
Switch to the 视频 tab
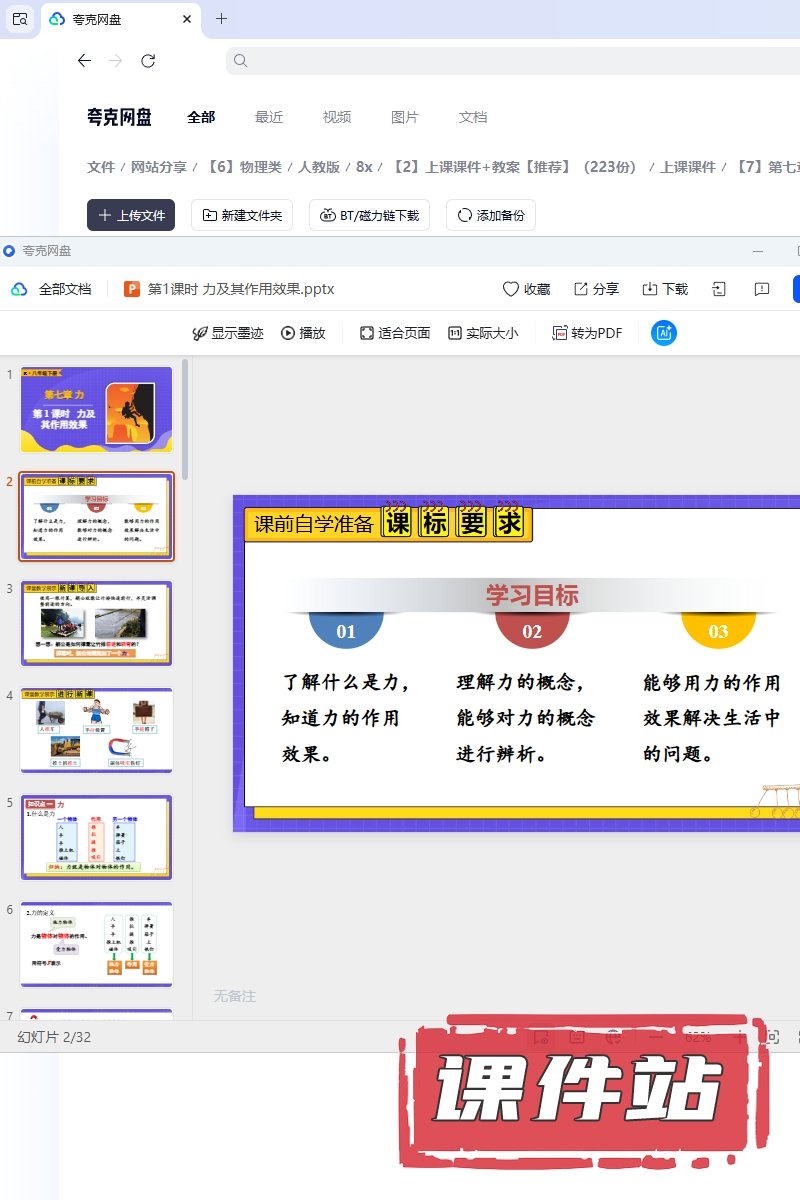click(337, 117)
